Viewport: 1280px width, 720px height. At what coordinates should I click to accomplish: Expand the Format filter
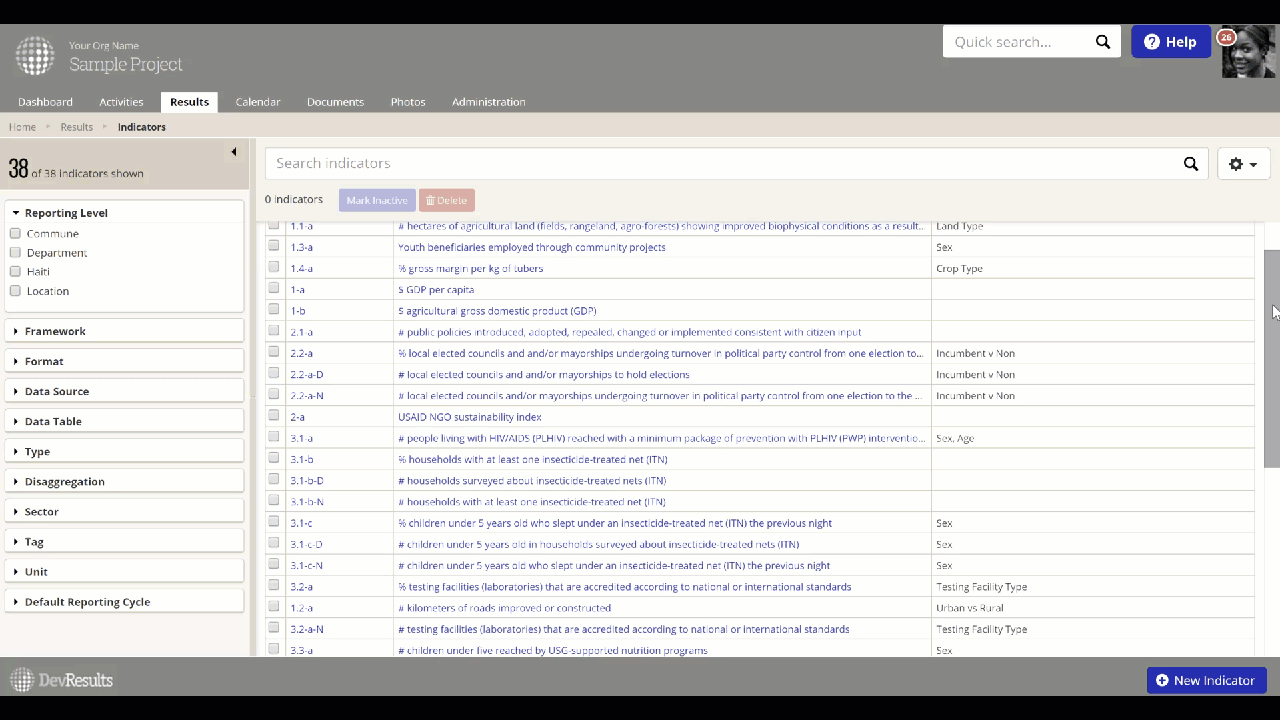pyautogui.click(x=124, y=361)
